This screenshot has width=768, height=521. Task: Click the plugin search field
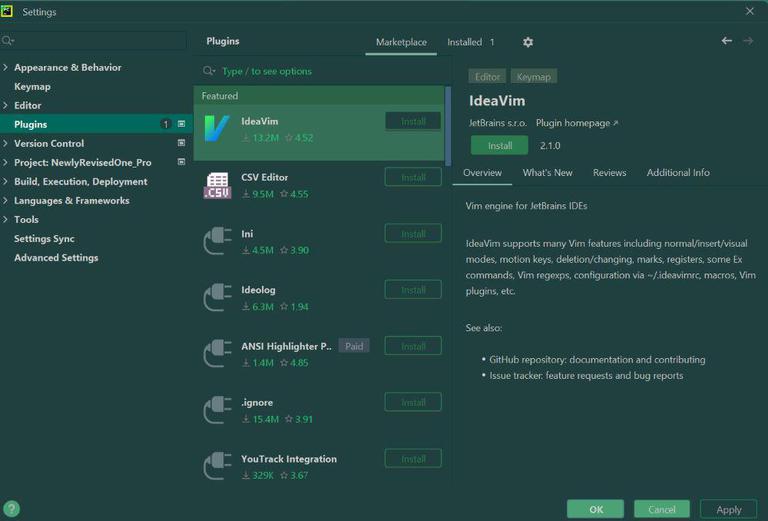[323, 71]
